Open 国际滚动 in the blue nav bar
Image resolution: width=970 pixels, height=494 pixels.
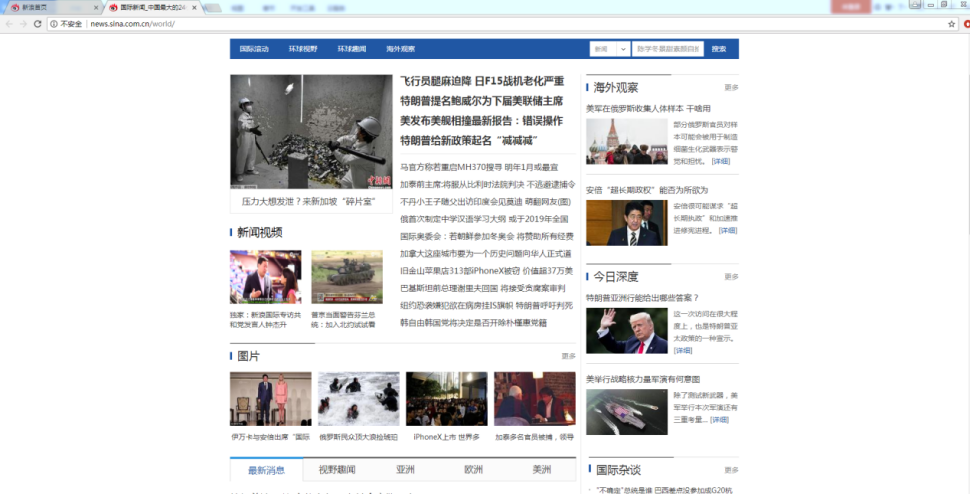[x=254, y=49]
